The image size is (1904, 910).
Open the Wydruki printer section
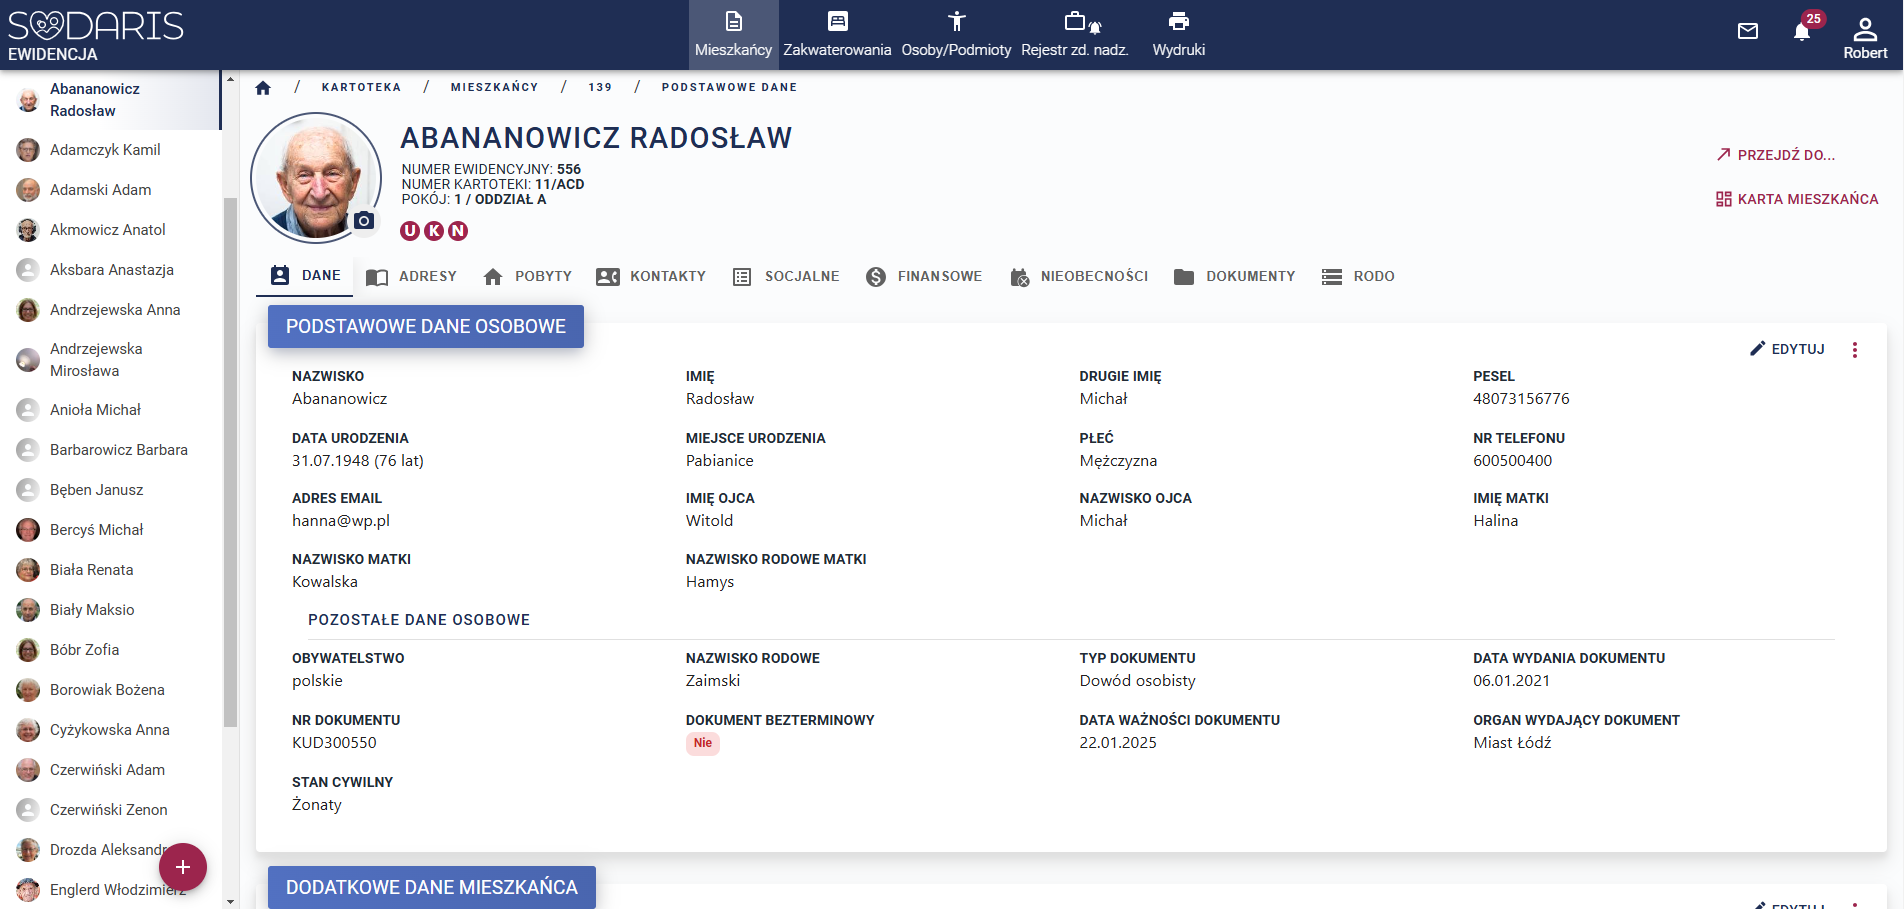pos(1178,34)
